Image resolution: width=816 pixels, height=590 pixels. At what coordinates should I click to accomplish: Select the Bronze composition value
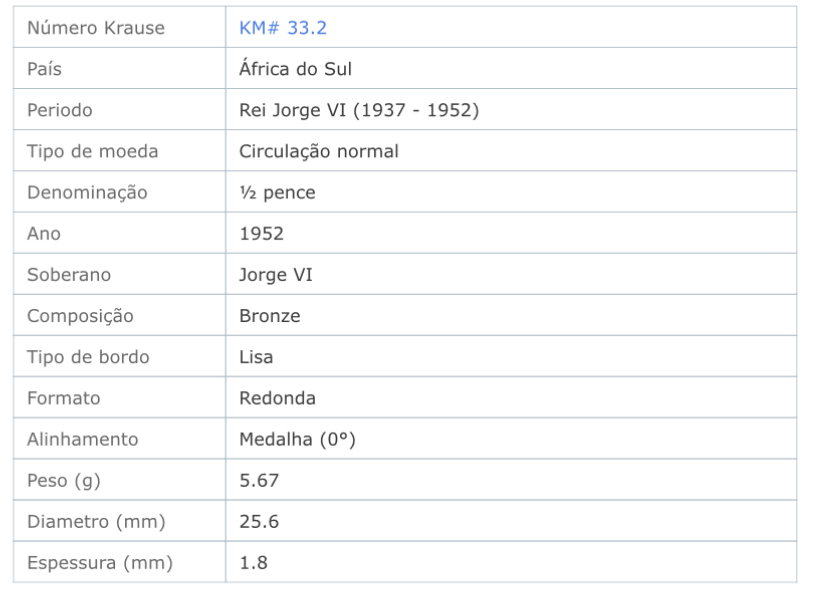pos(270,316)
